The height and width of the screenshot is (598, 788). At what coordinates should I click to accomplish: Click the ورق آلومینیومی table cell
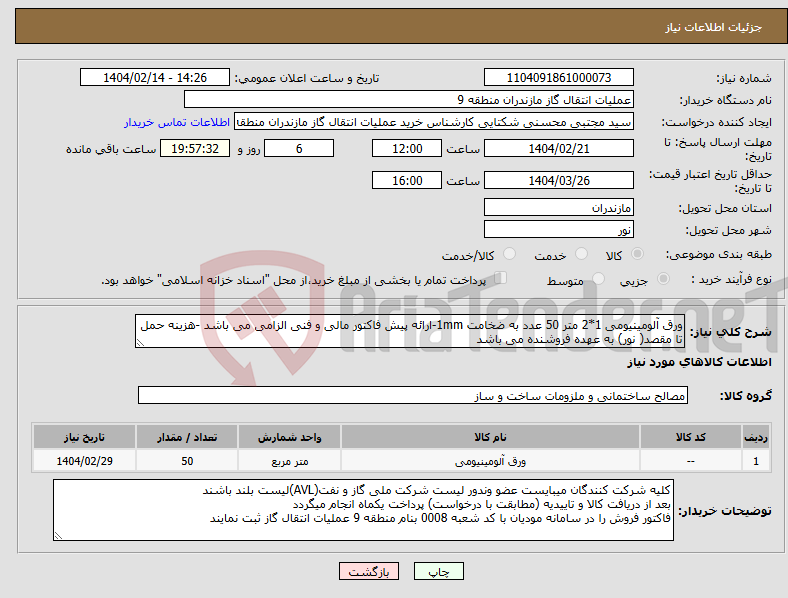[490, 461]
